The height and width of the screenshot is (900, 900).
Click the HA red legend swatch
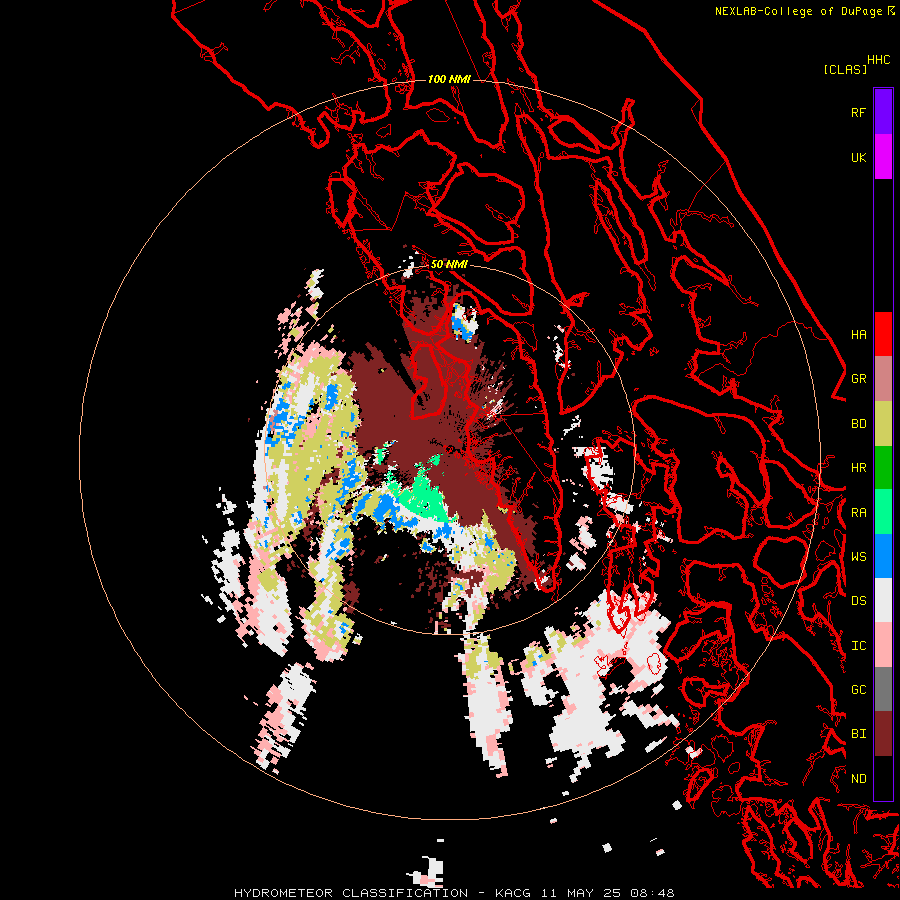tap(883, 334)
